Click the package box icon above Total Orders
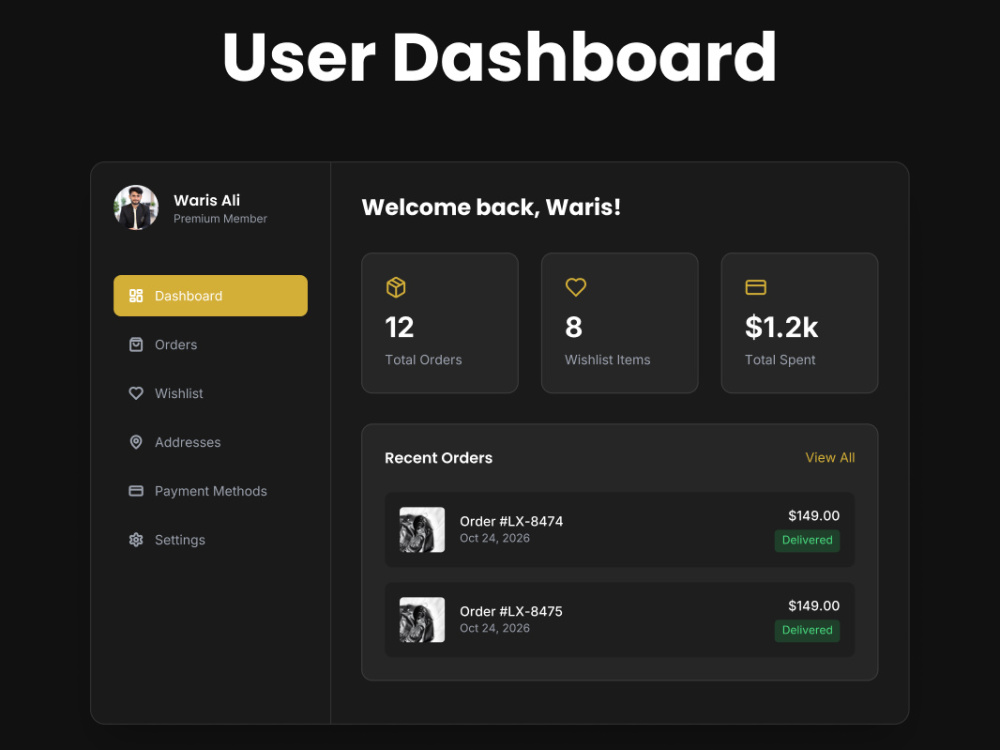Viewport: 1000px width, 750px height. (396, 287)
